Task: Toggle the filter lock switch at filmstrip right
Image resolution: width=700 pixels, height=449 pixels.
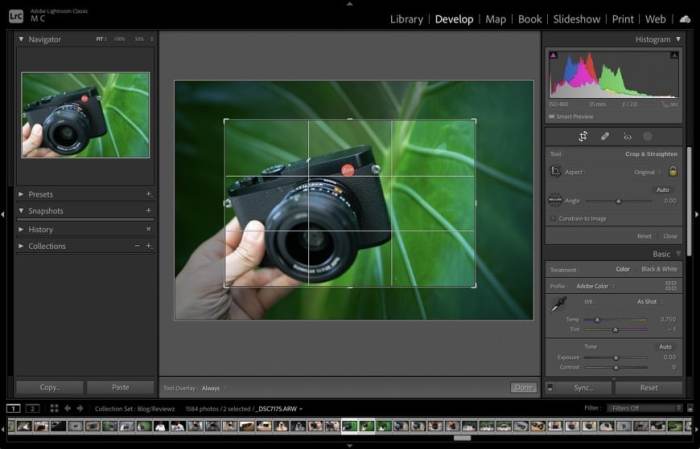Action: pos(690,408)
